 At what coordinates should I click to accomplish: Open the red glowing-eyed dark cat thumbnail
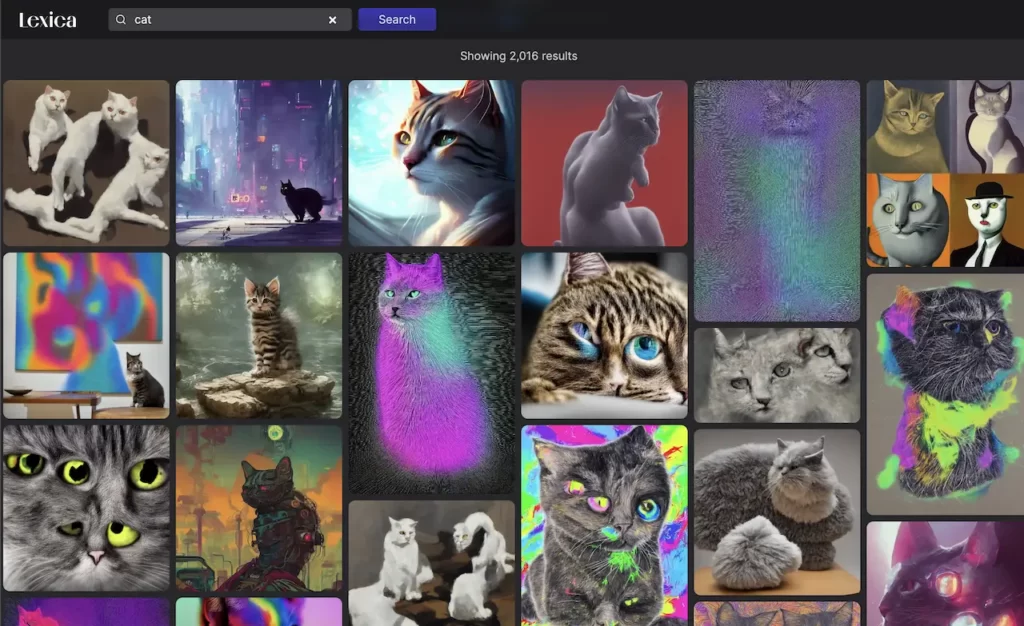945,574
